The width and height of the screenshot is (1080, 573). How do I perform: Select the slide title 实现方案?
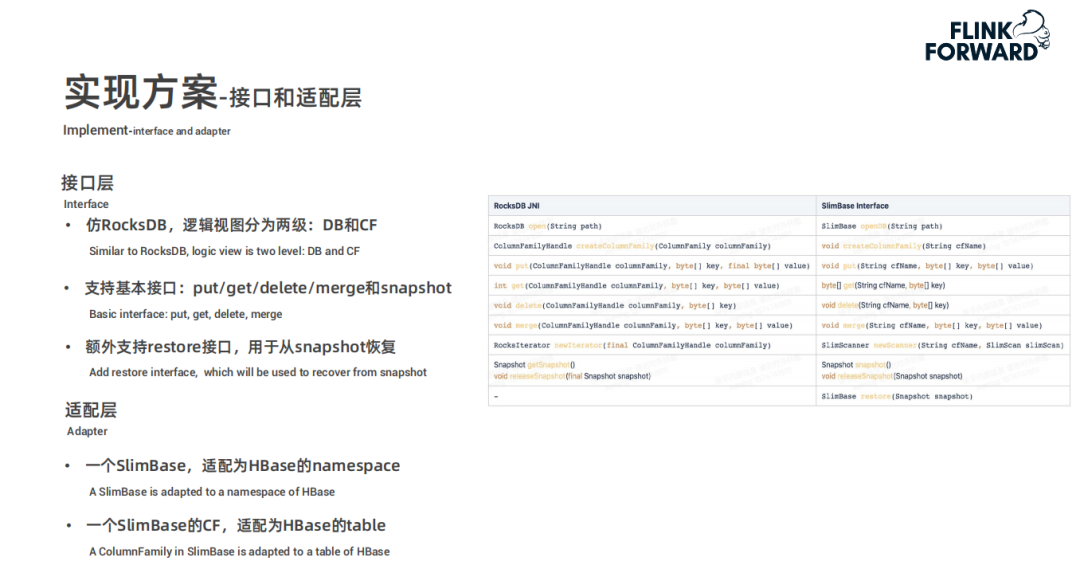coord(141,93)
